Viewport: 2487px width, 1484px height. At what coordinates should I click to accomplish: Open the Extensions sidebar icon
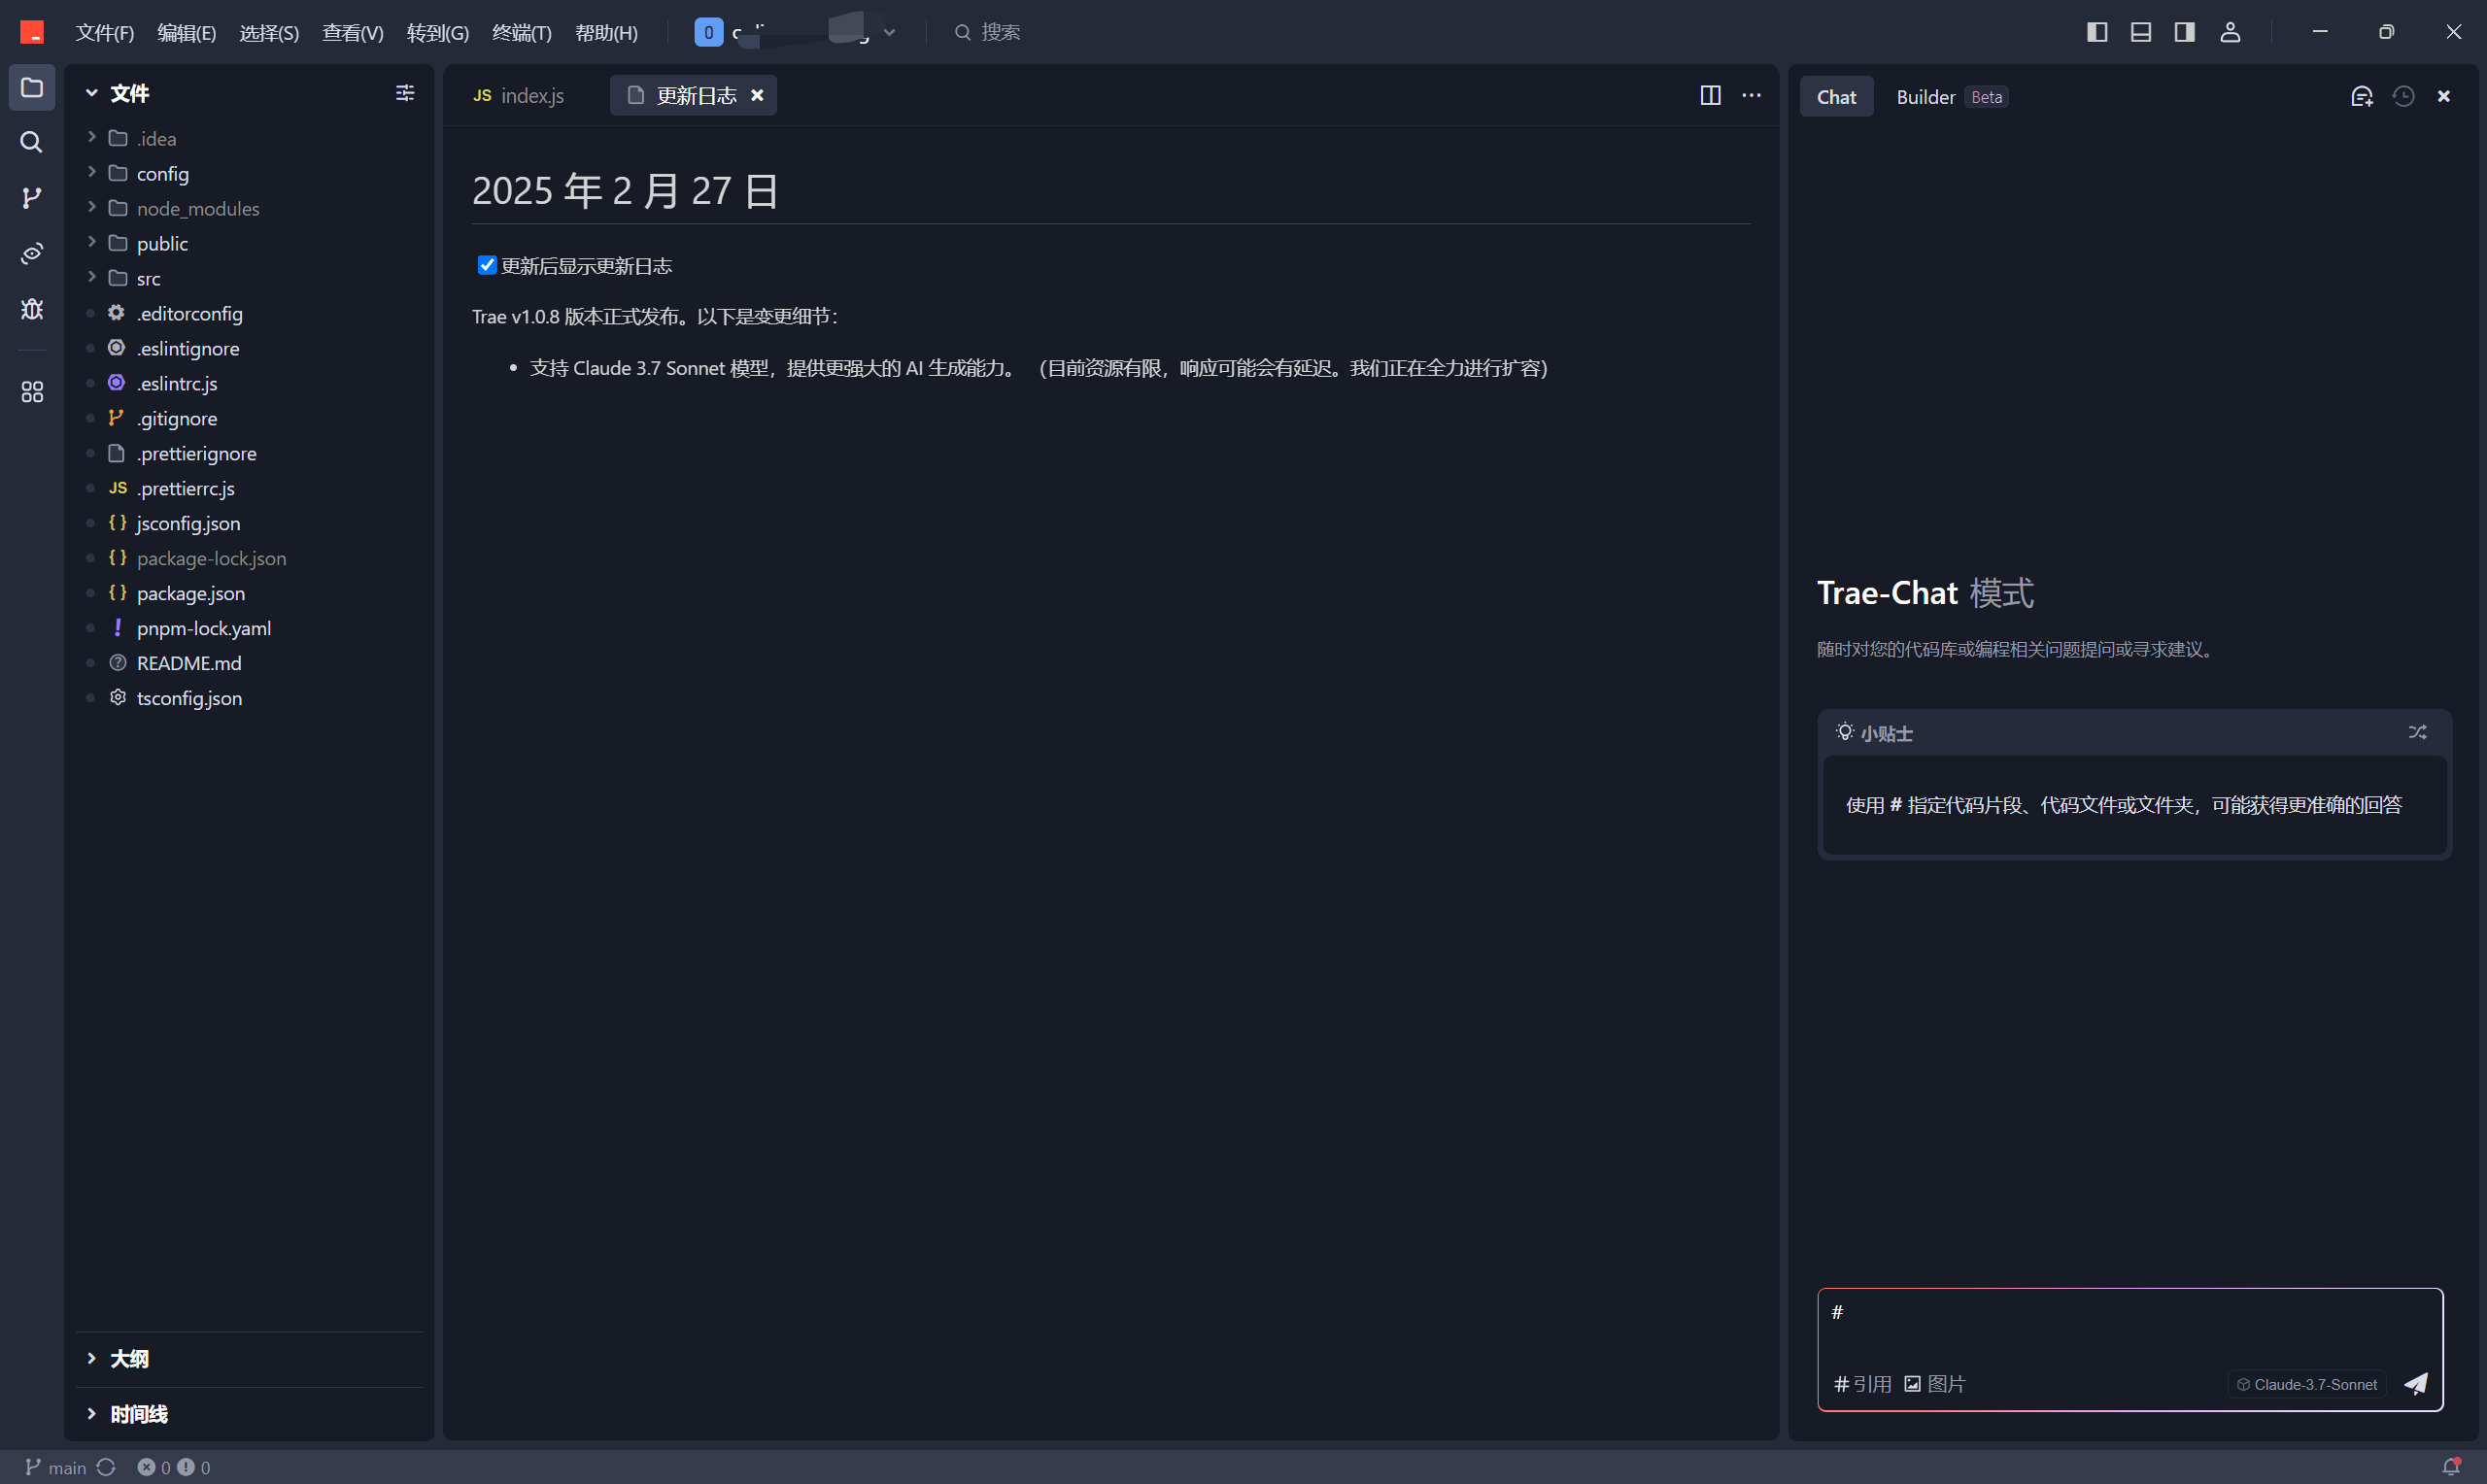pyautogui.click(x=31, y=391)
